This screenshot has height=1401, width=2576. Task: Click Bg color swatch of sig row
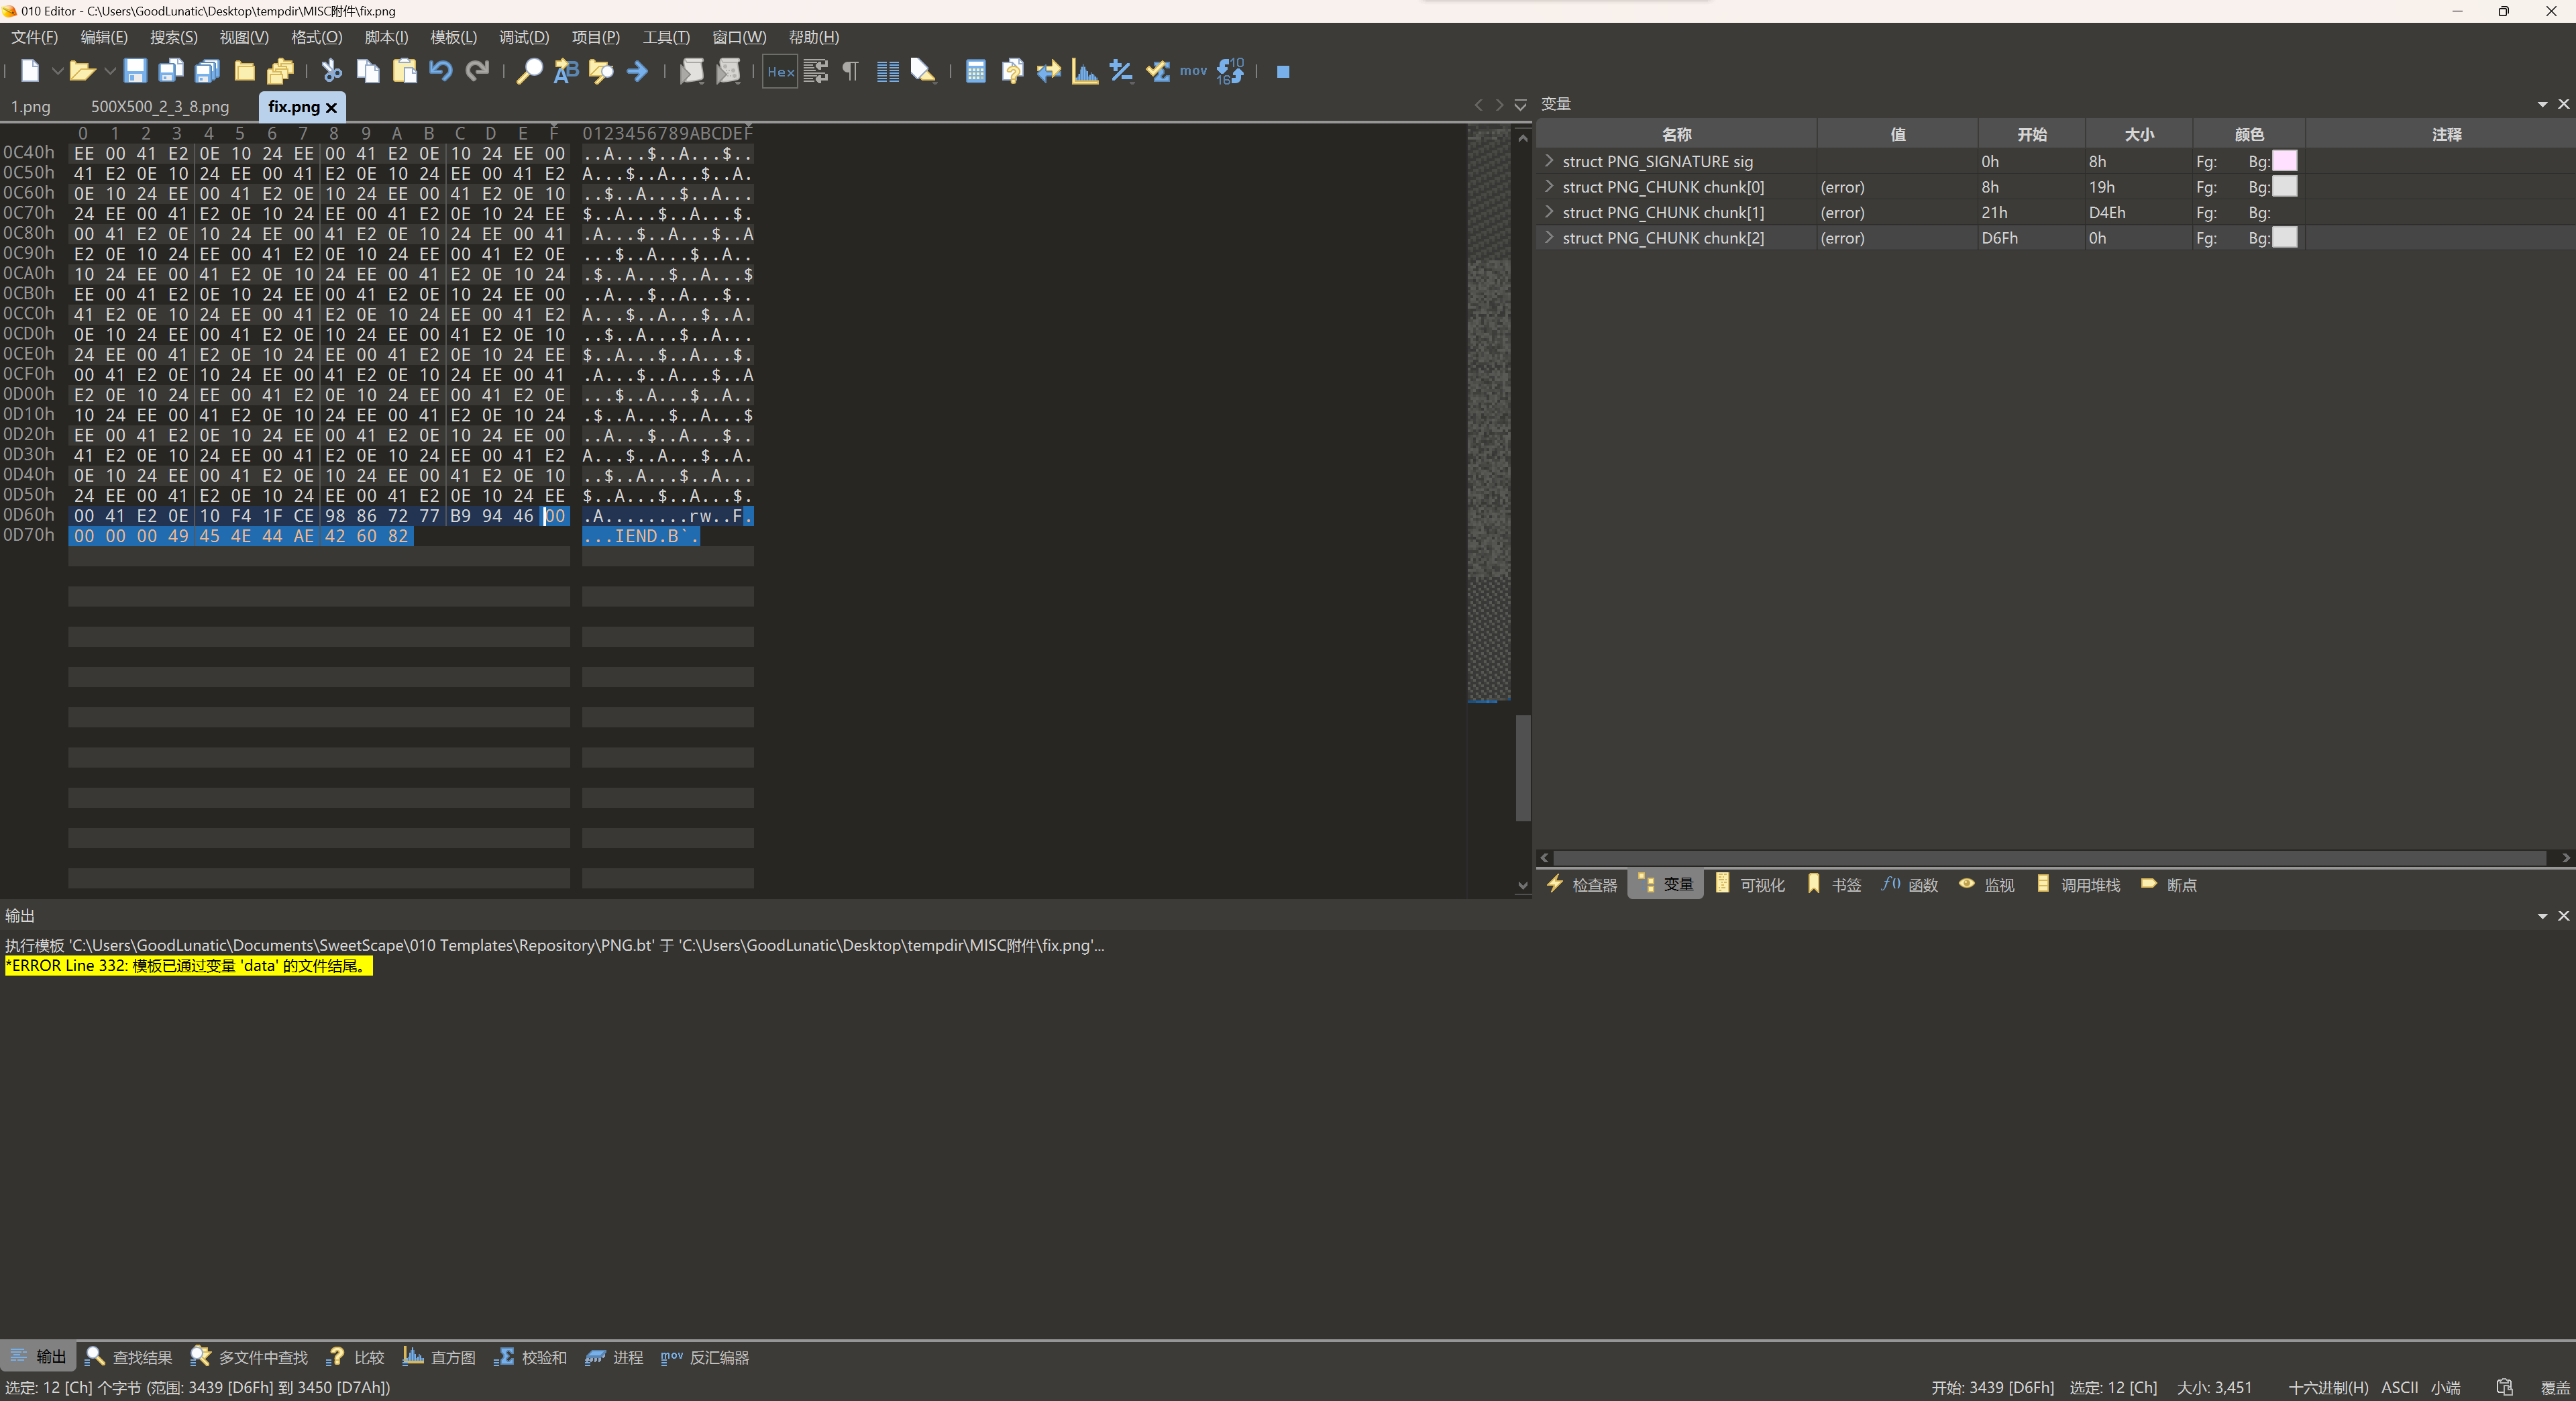click(2285, 161)
